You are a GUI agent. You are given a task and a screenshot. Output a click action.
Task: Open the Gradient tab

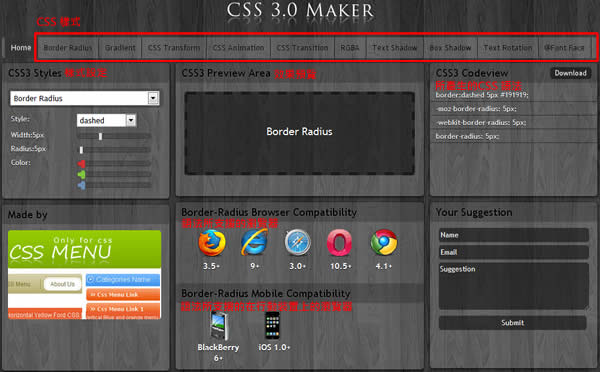(120, 48)
